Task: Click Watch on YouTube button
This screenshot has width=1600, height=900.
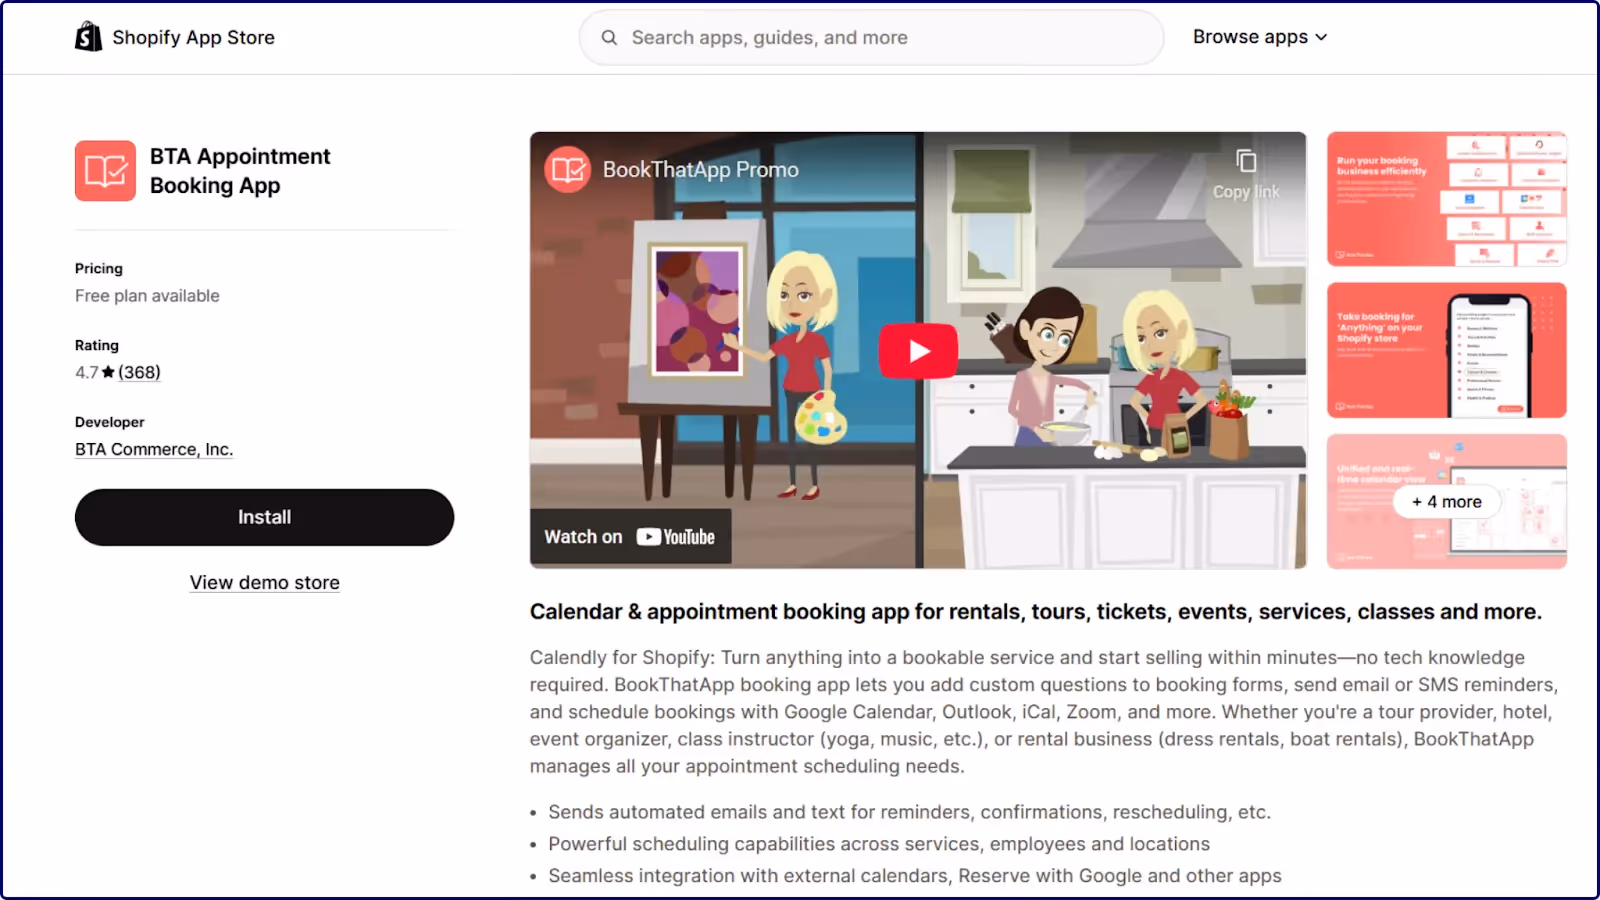Action: (630, 537)
